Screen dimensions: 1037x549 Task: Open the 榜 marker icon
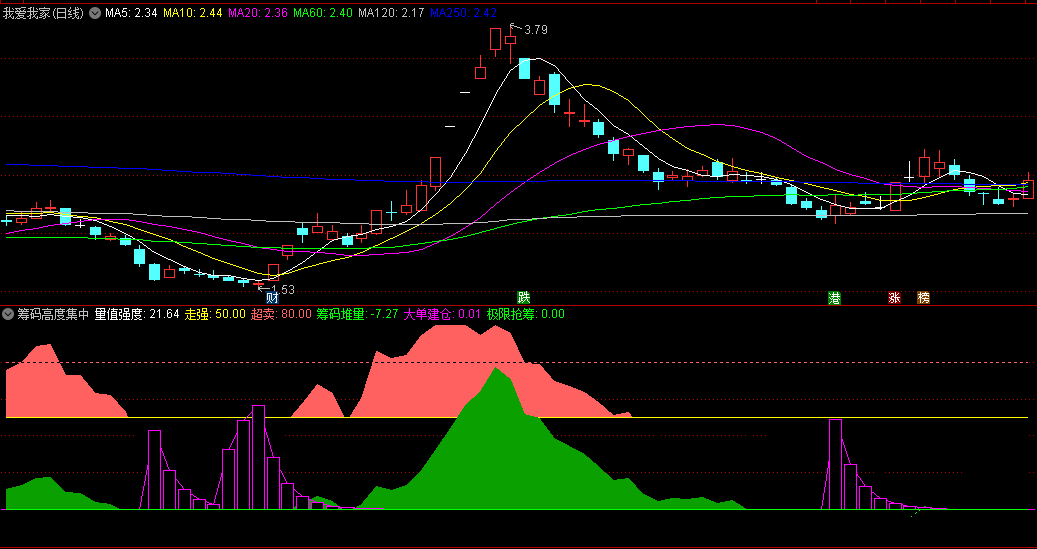click(923, 298)
